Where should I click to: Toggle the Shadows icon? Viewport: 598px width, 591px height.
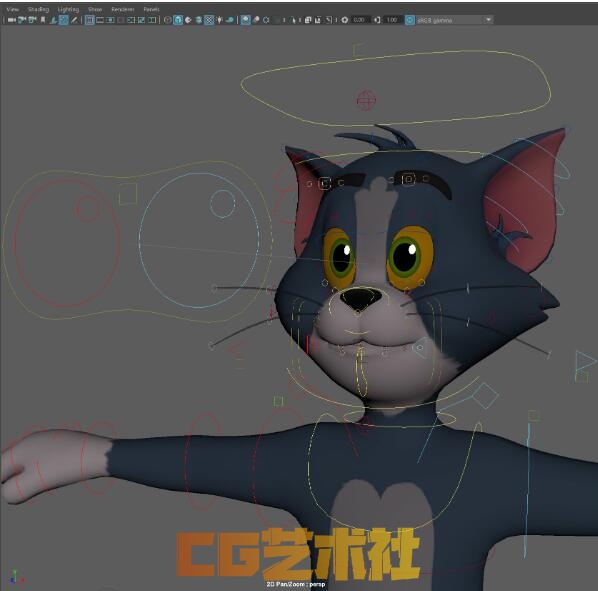pyautogui.click(x=230, y=20)
